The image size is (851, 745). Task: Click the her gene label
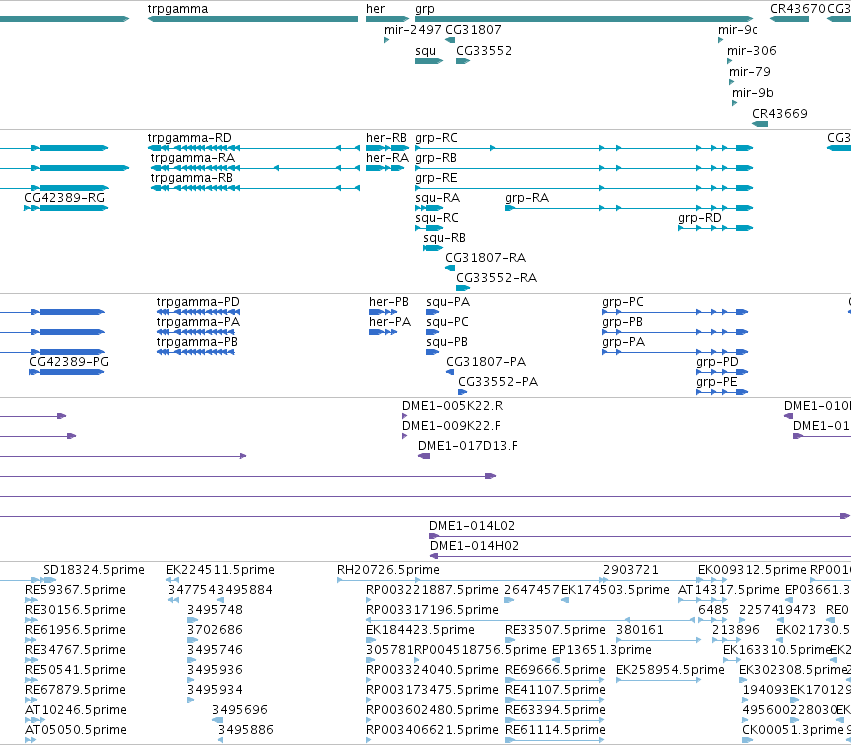(375, 9)
